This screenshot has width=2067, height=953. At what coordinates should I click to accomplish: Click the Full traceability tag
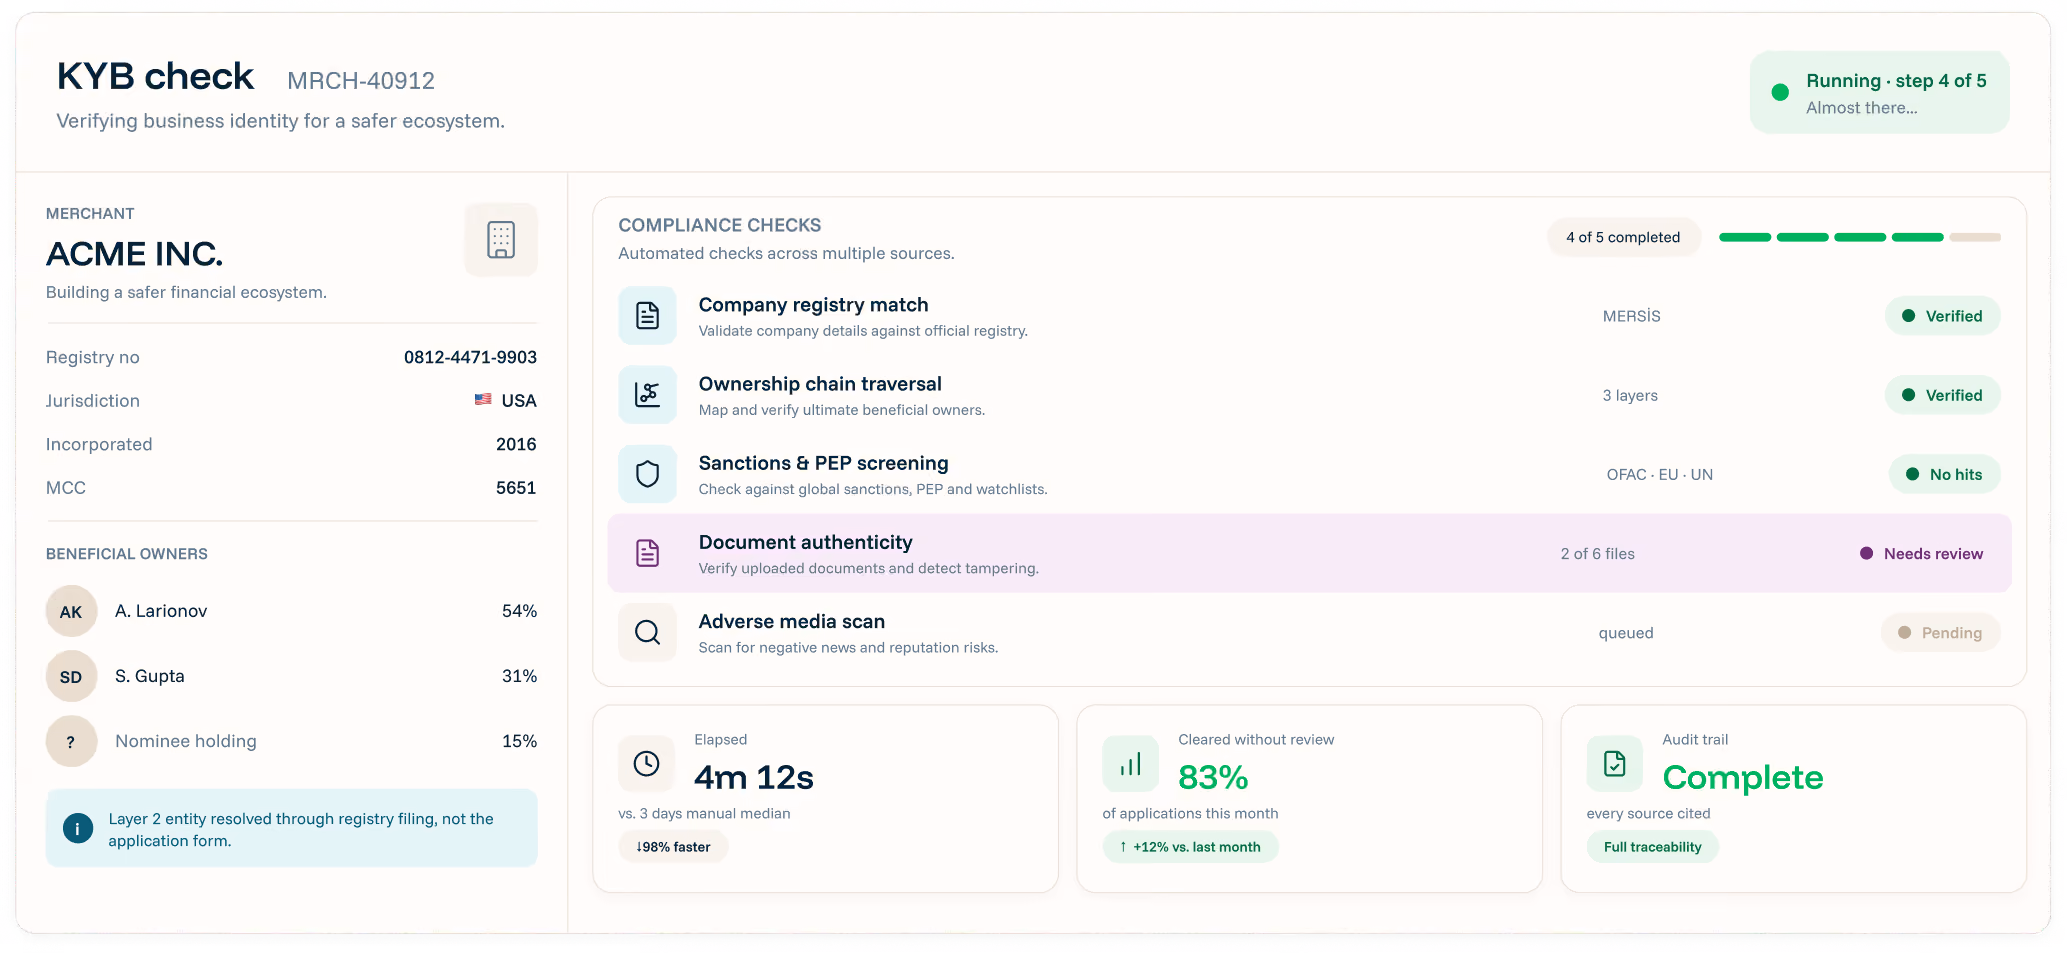[1652, 847]
